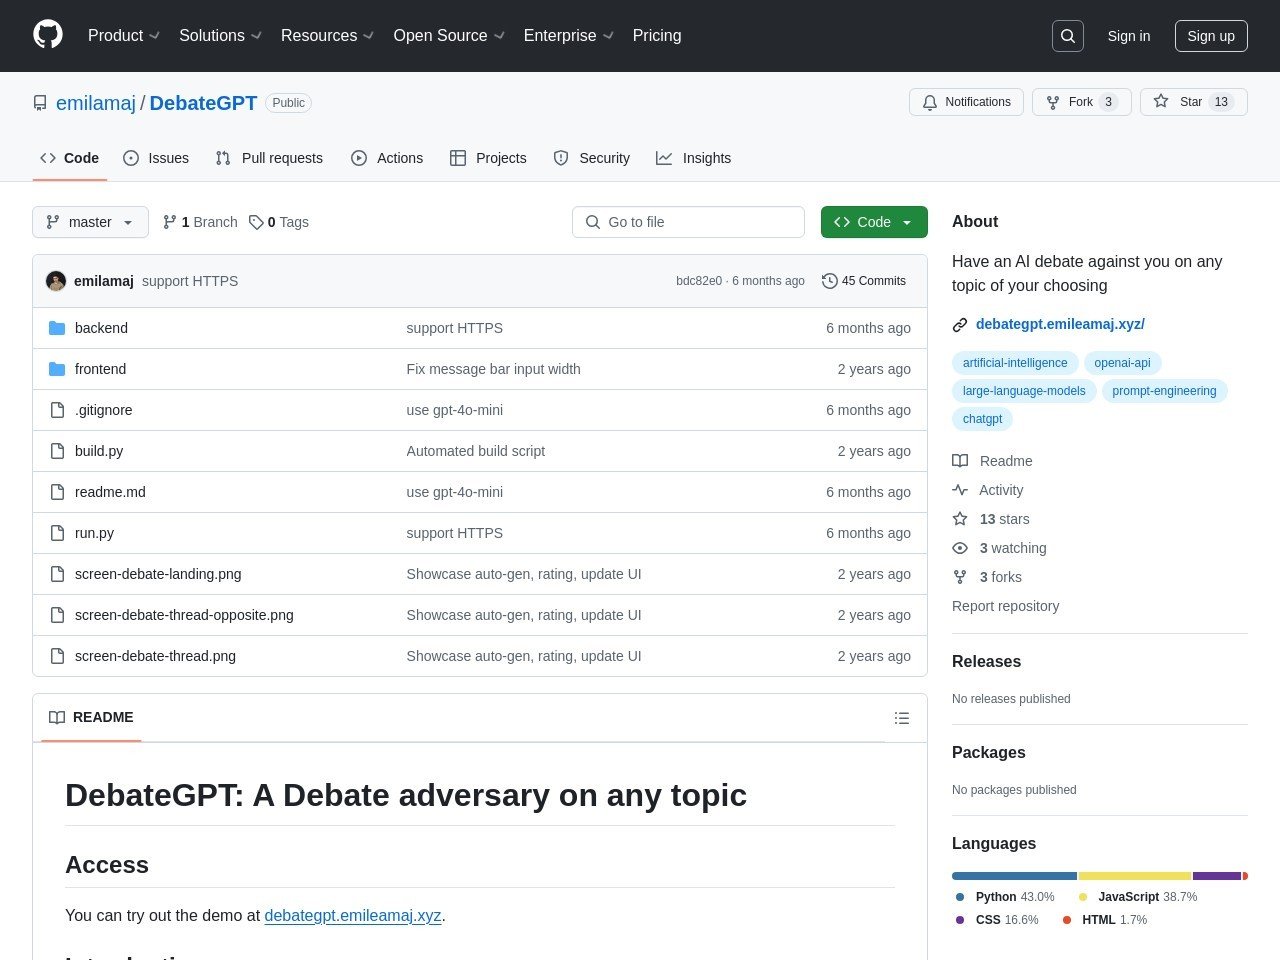Switch to the Insights tab
1280x960 pixels.
(694, 158)
